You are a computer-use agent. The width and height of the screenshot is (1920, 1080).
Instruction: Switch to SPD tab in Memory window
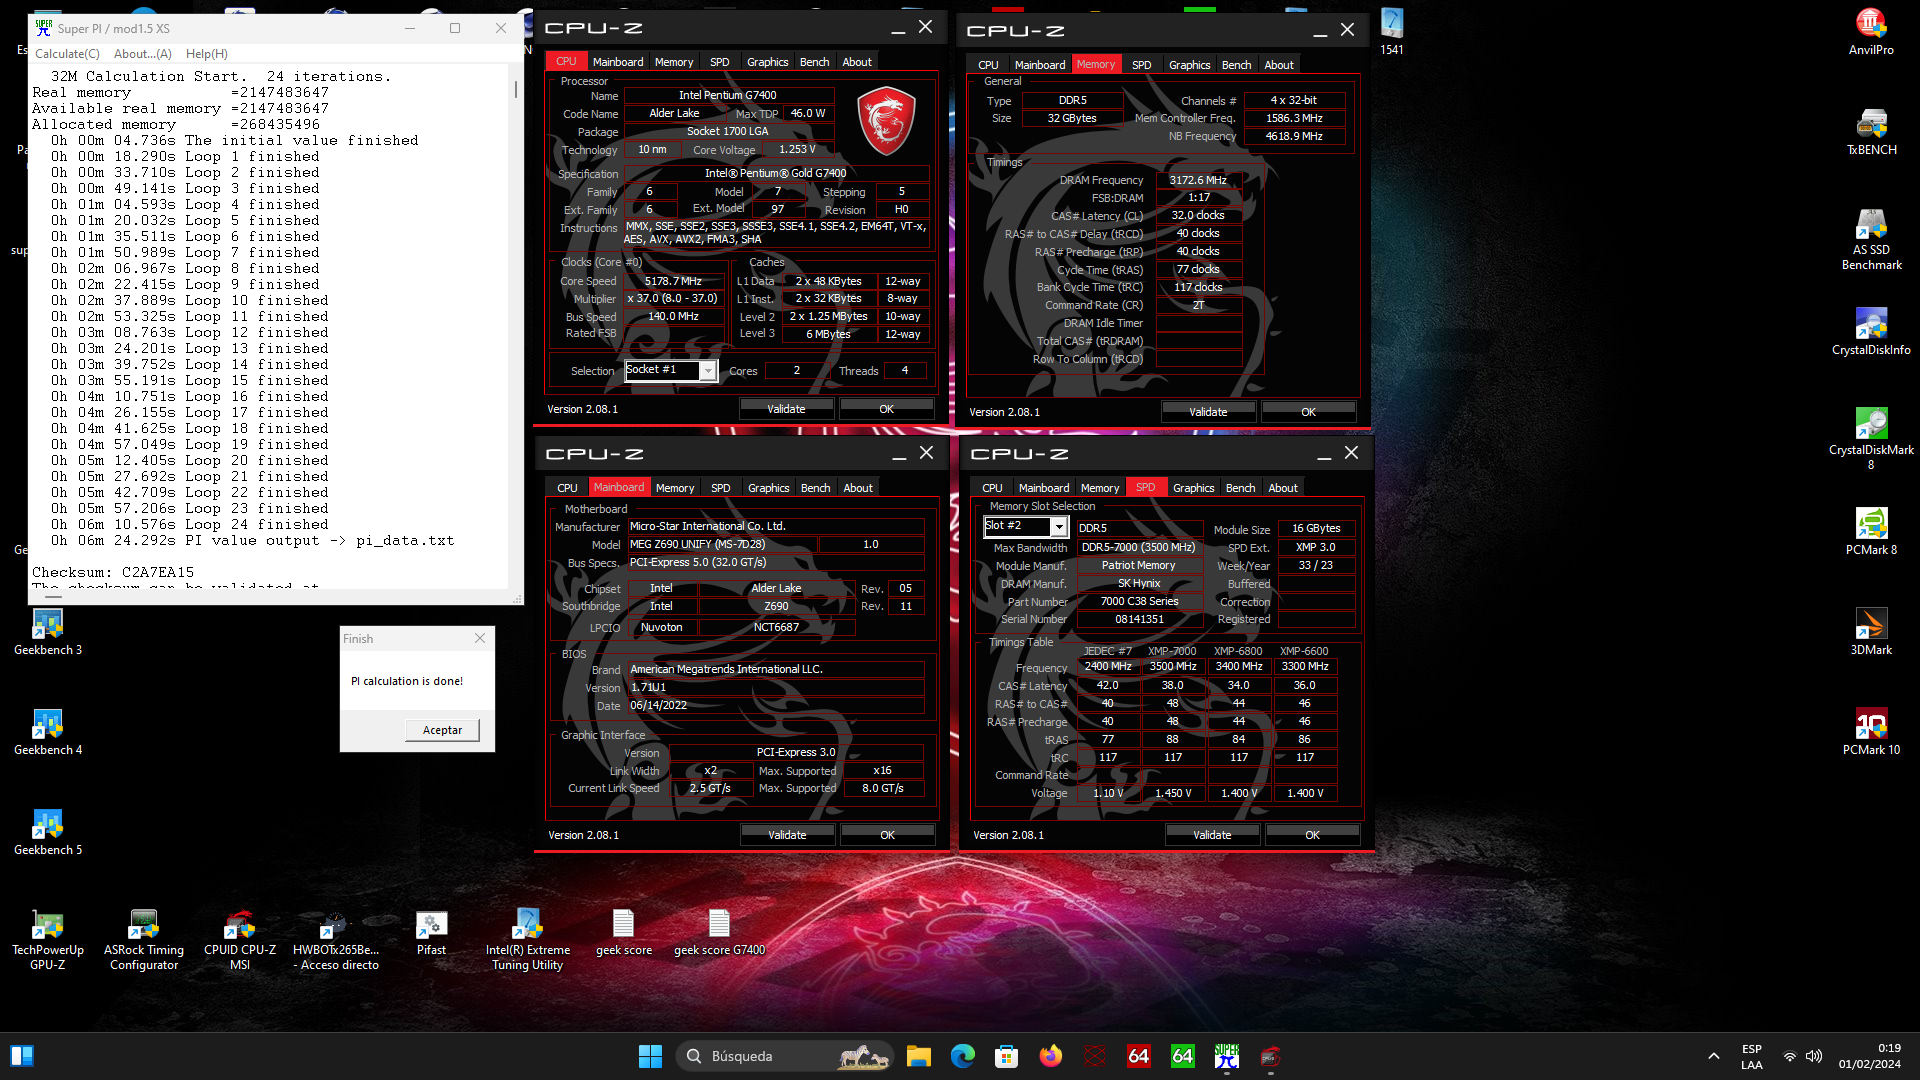(1141, 65)
